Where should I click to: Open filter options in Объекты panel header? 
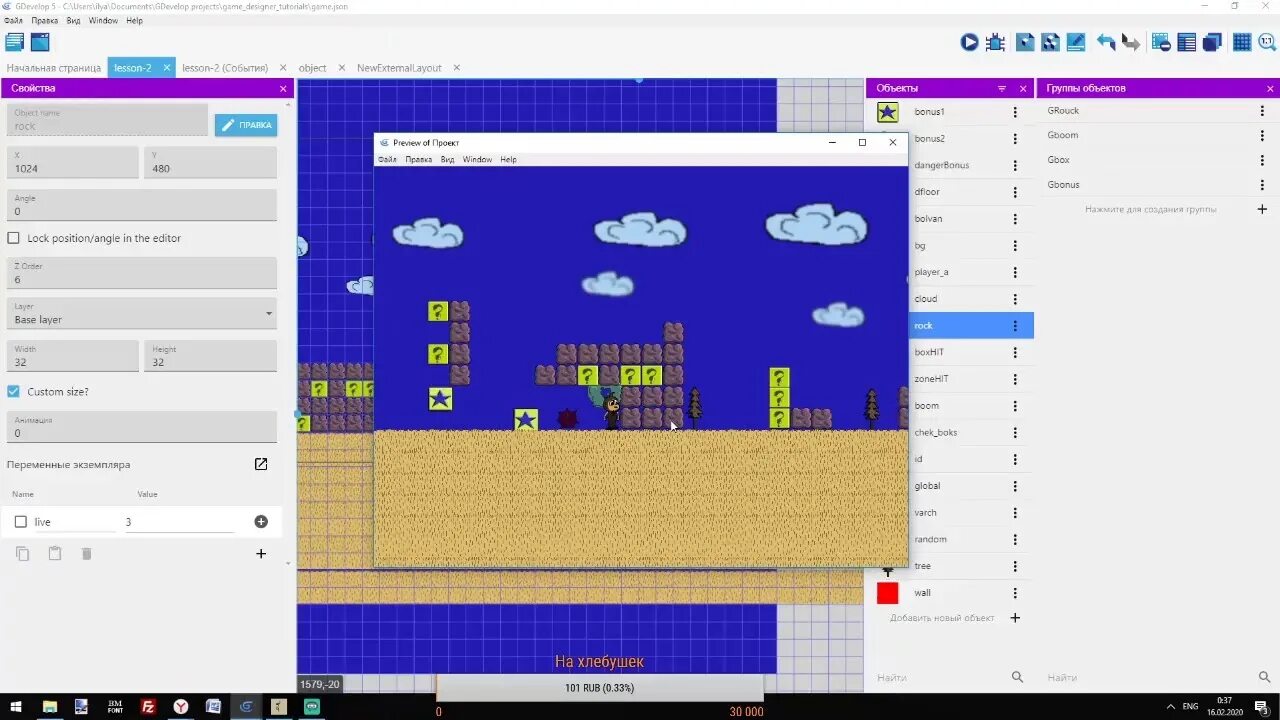(x=1002, y=88)
